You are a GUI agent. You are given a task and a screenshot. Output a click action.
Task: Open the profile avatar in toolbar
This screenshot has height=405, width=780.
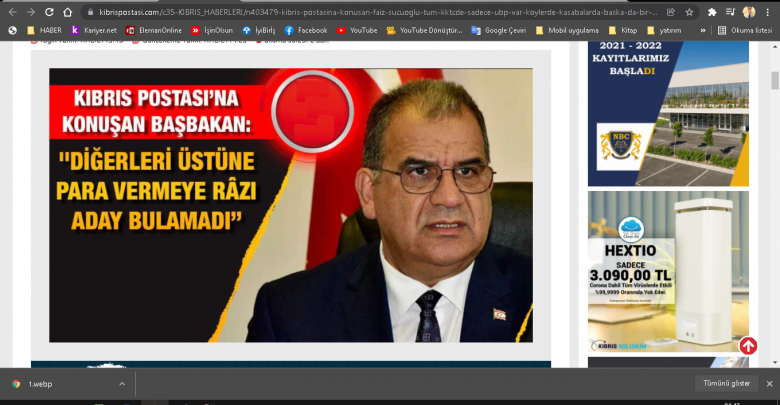click(748, 12)
